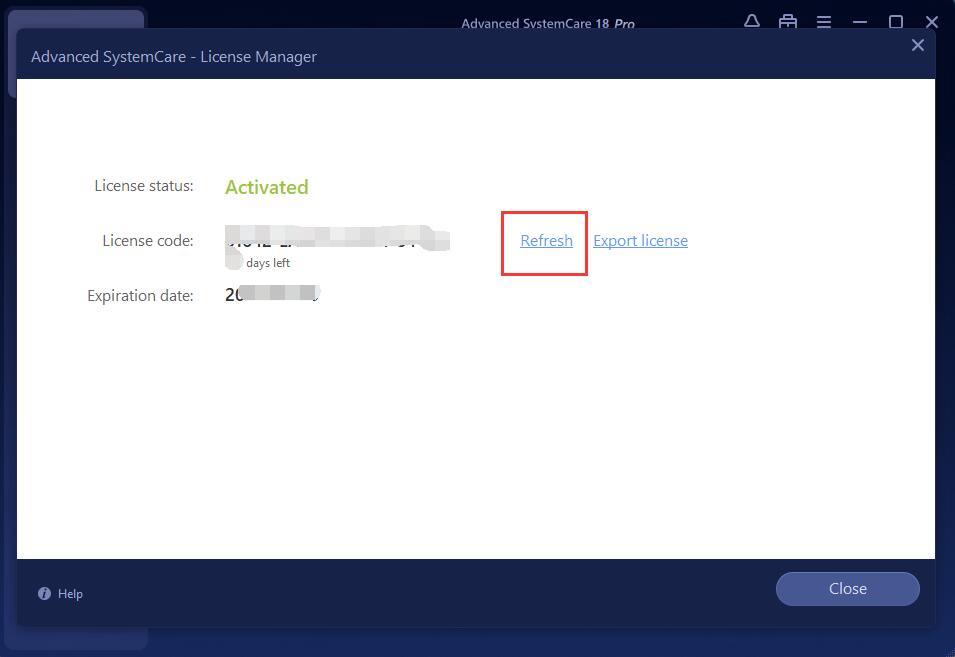Close the License Manager dialog with X
Screen dimensions: 955x657
pos(918,45)
